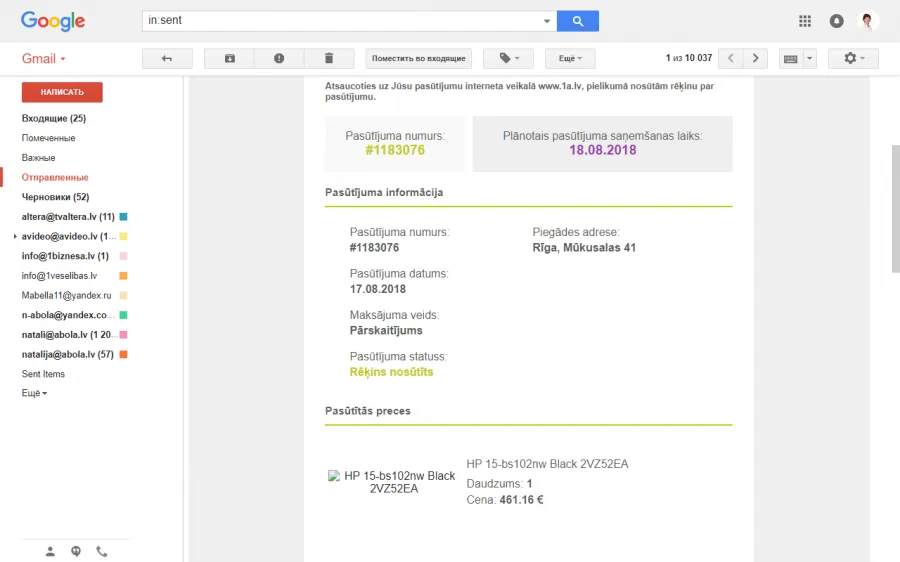Expand the Ещё labels list in sidebar

(x=34, y=393)
